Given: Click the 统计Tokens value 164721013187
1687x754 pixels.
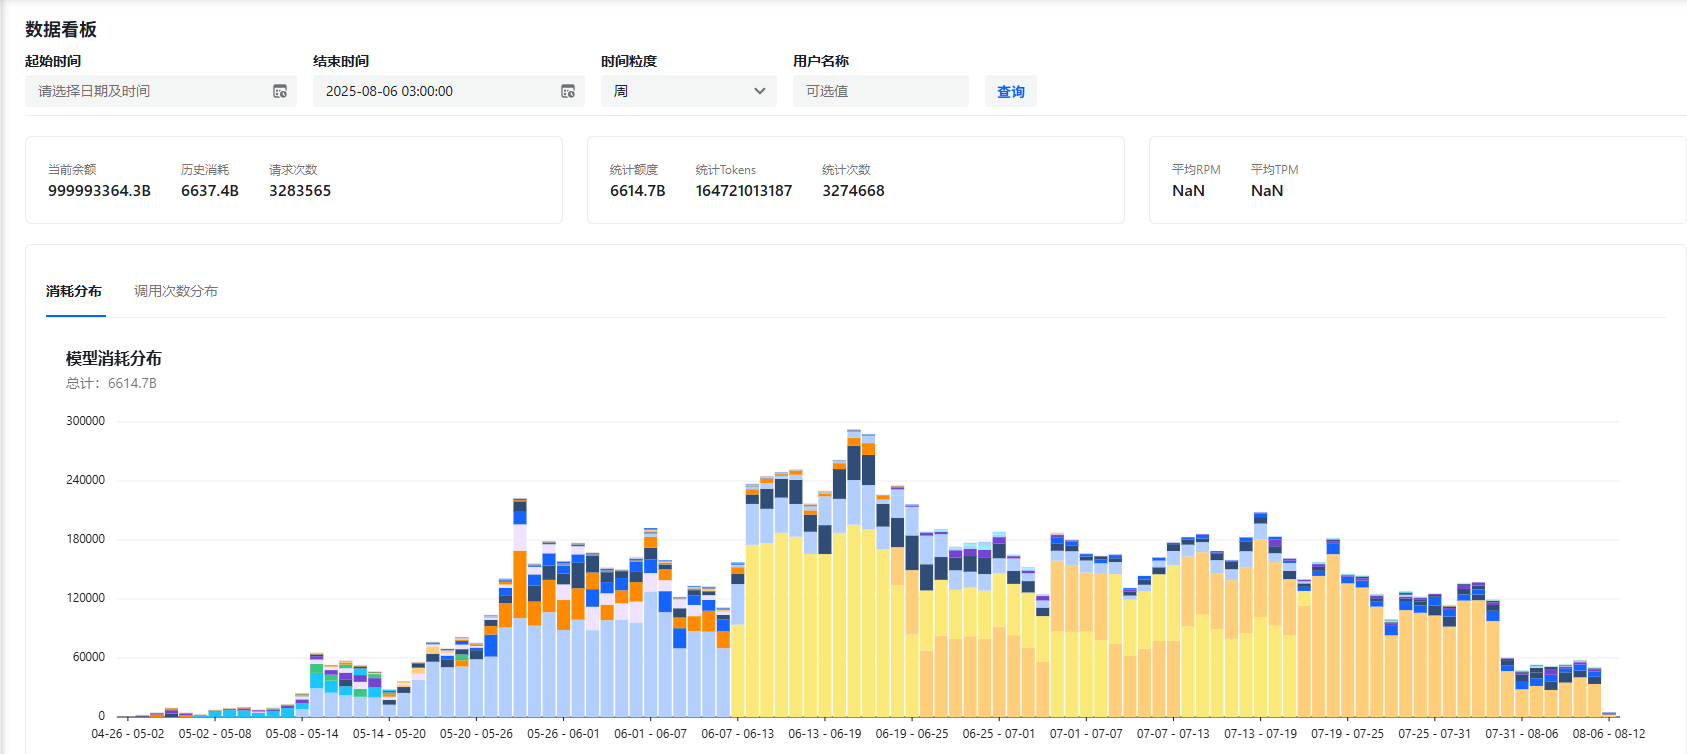Looking at the screenshot, I should click(744, 190).
